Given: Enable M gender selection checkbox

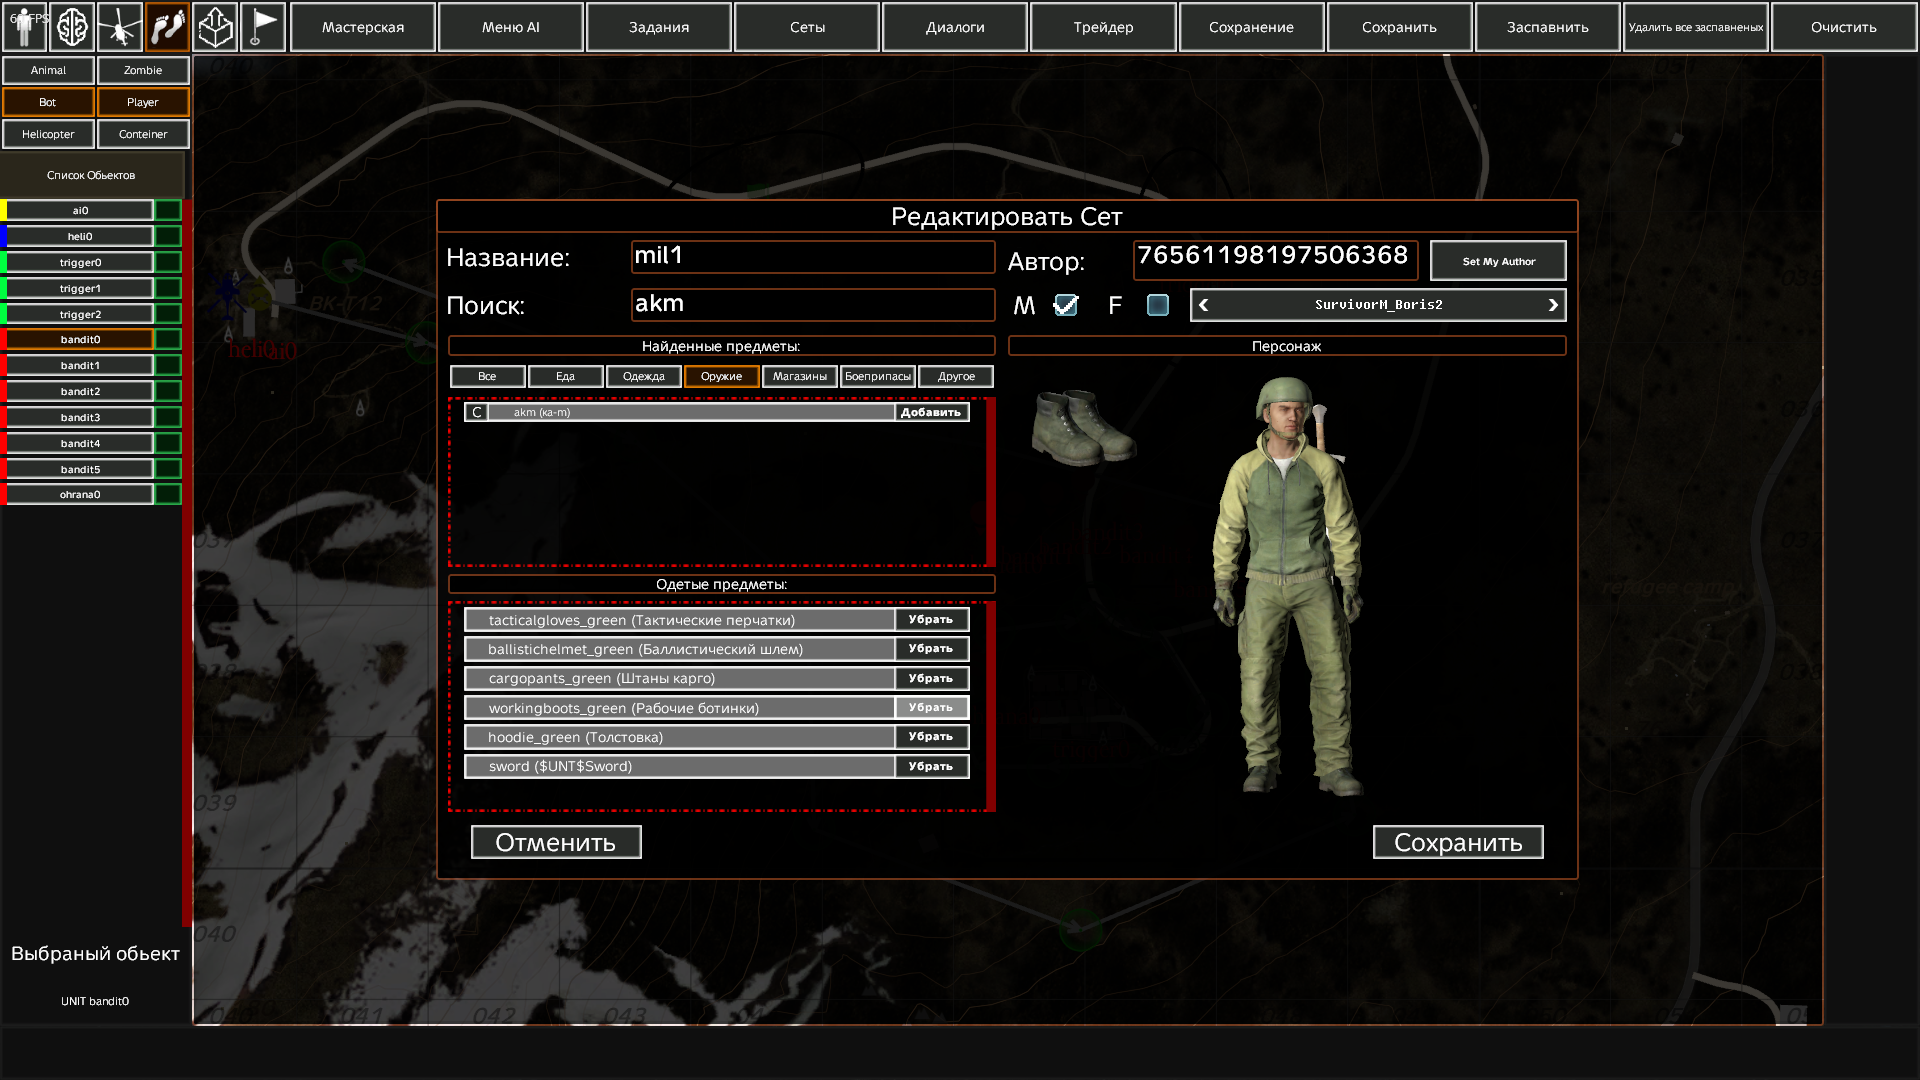Looking at the screenshot, I should point(1065,305).
